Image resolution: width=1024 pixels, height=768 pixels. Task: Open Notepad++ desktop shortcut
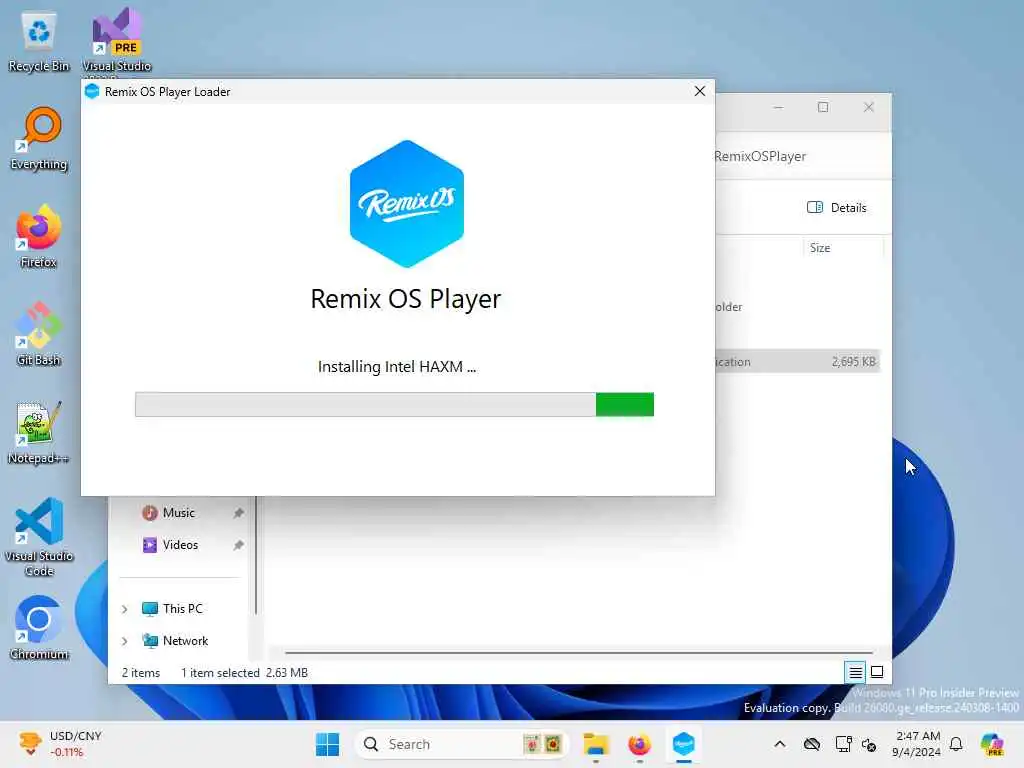tap(39, 433)
